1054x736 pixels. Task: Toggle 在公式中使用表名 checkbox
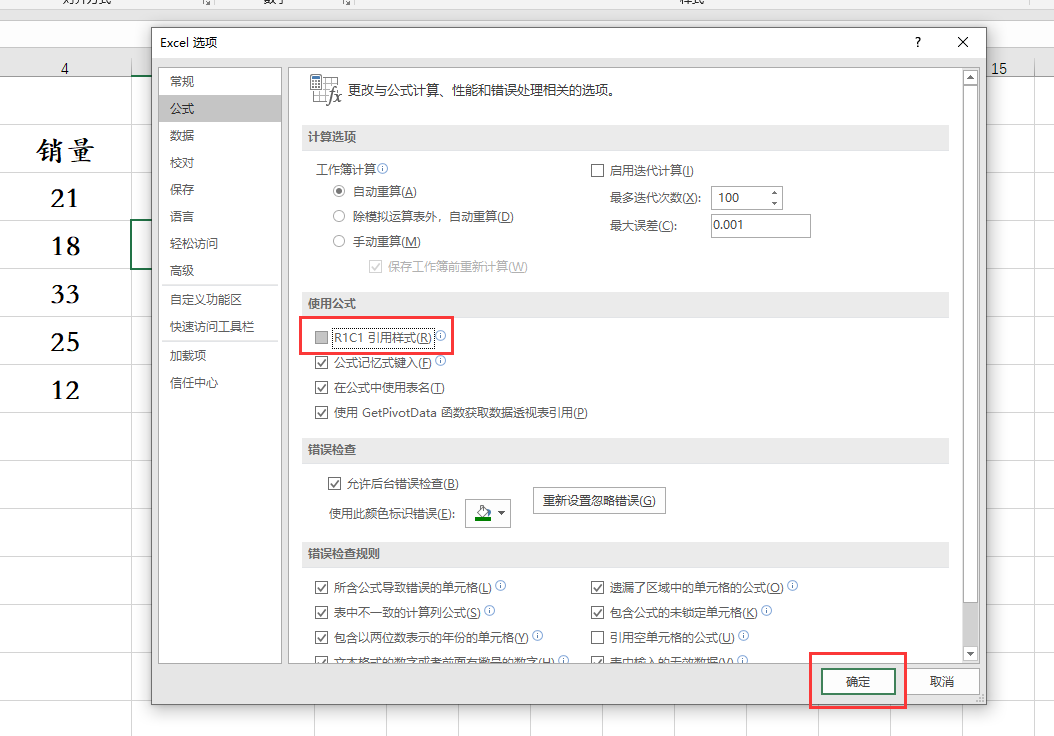click(x=321, y=388)
